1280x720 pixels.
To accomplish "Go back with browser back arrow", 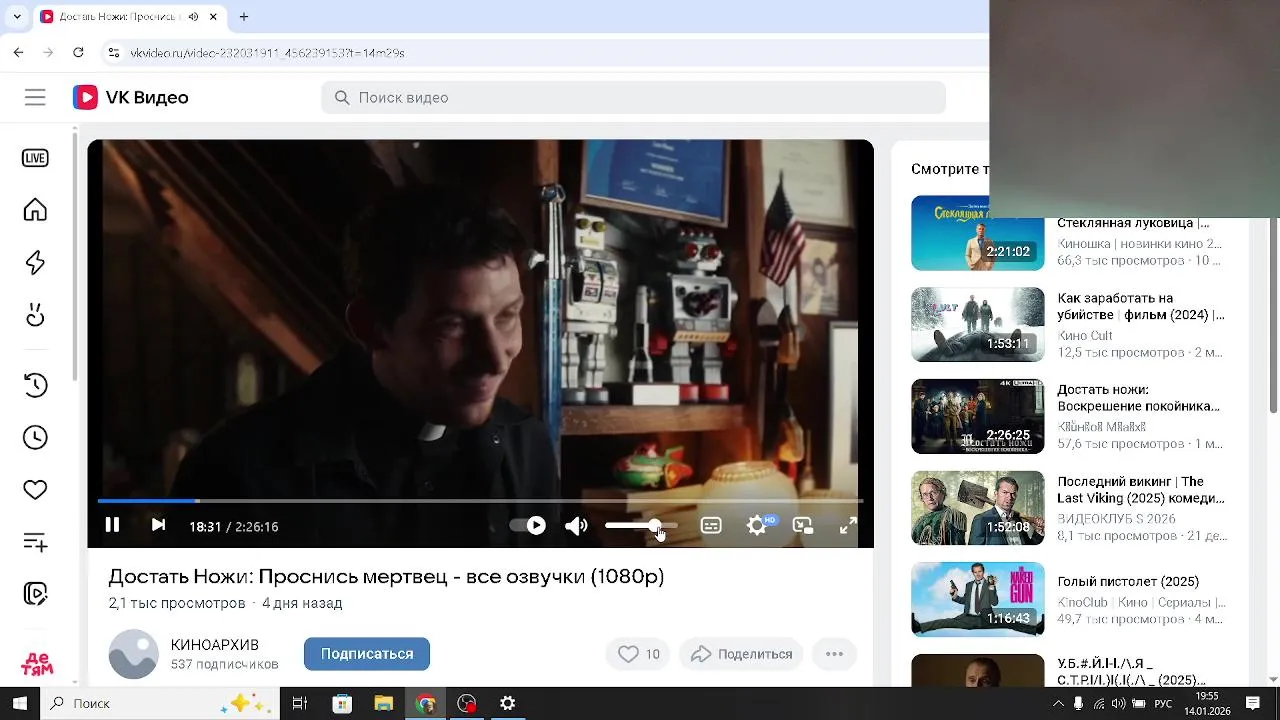I will point(18,52).
